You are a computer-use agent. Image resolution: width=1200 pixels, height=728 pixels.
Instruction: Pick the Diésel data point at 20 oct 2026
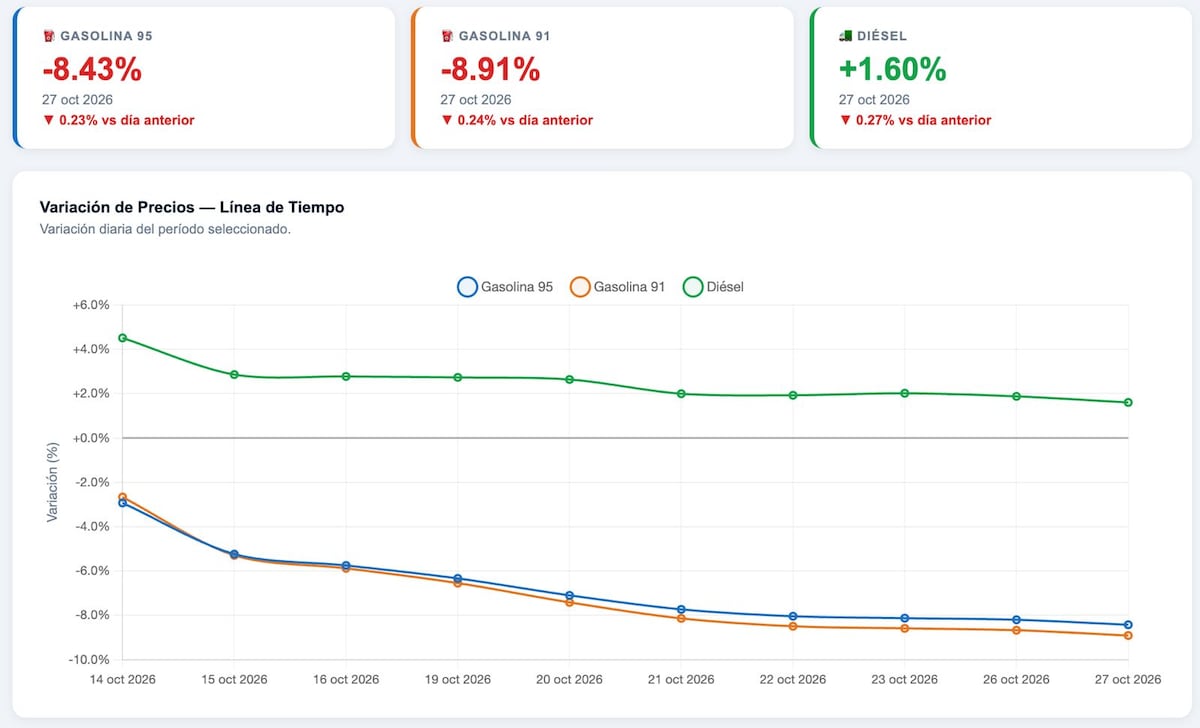[569, 380]
